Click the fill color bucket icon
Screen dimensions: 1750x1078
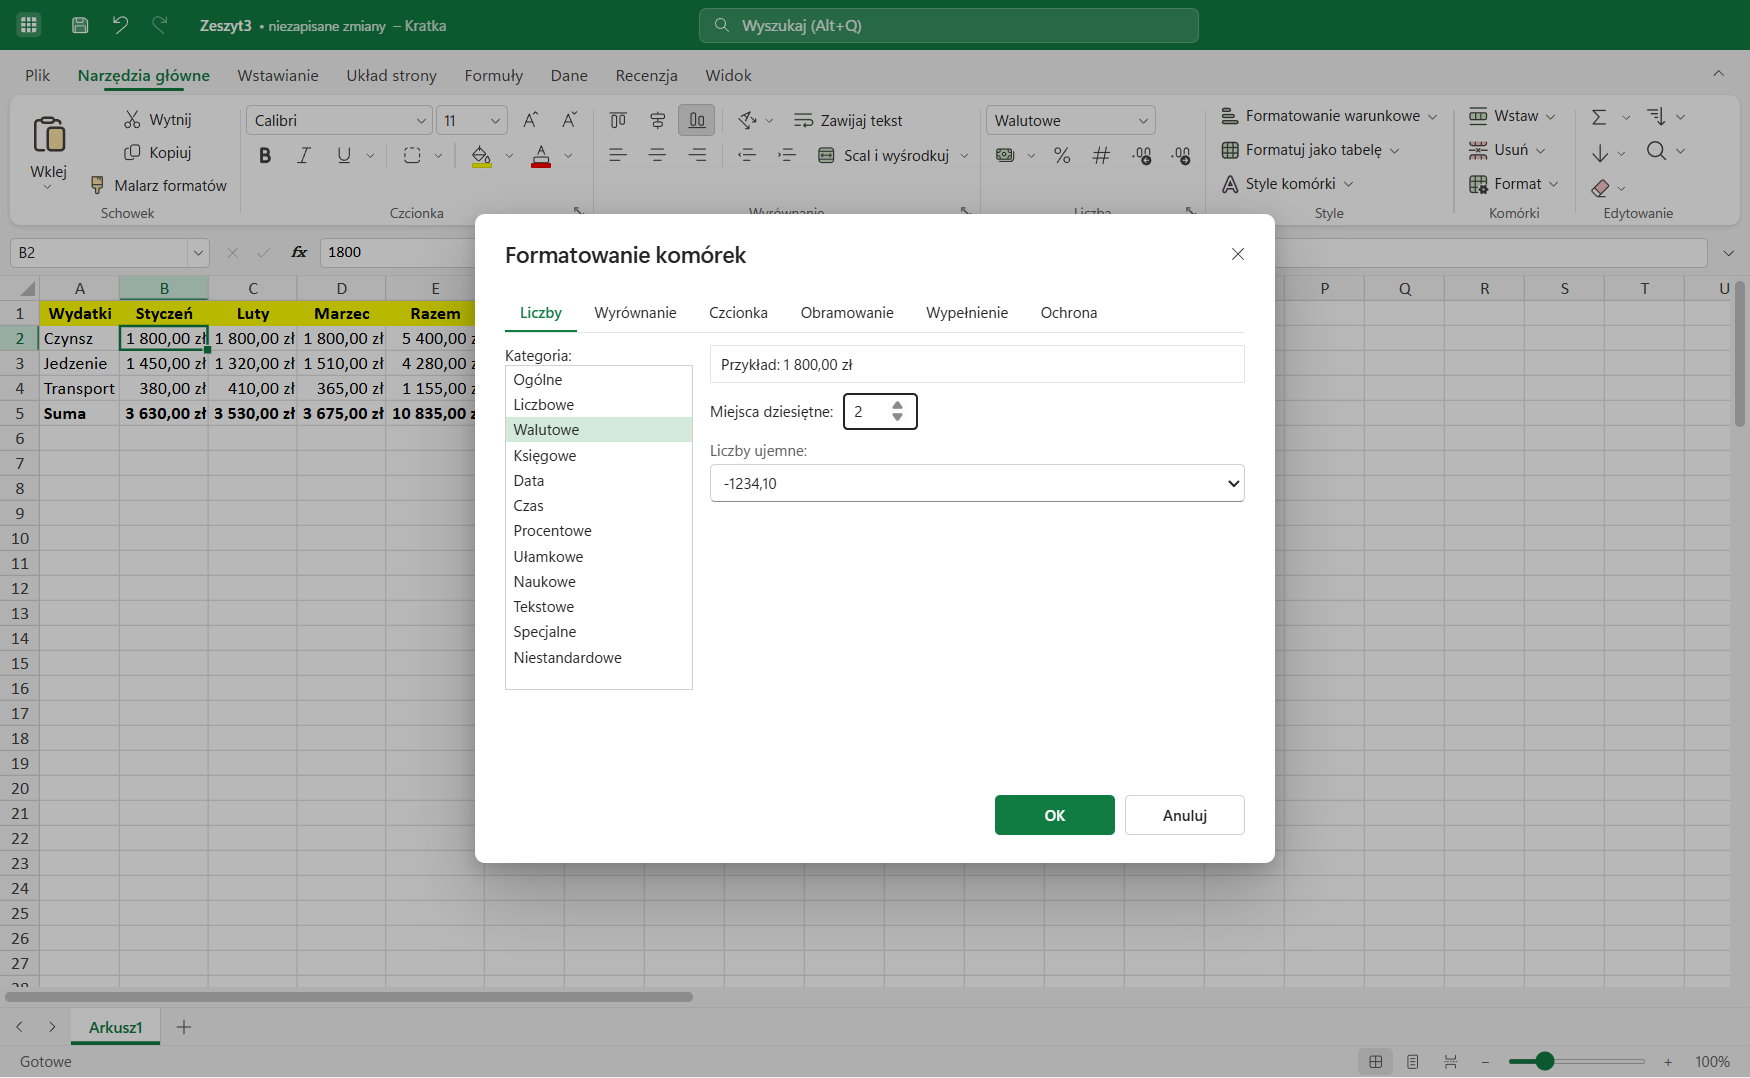(481, 156)
